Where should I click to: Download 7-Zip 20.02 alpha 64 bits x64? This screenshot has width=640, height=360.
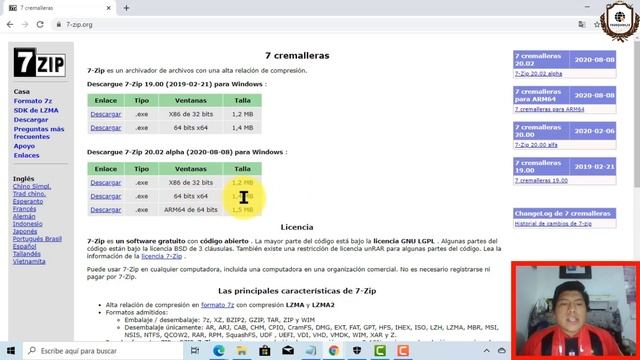coord(106,196)
